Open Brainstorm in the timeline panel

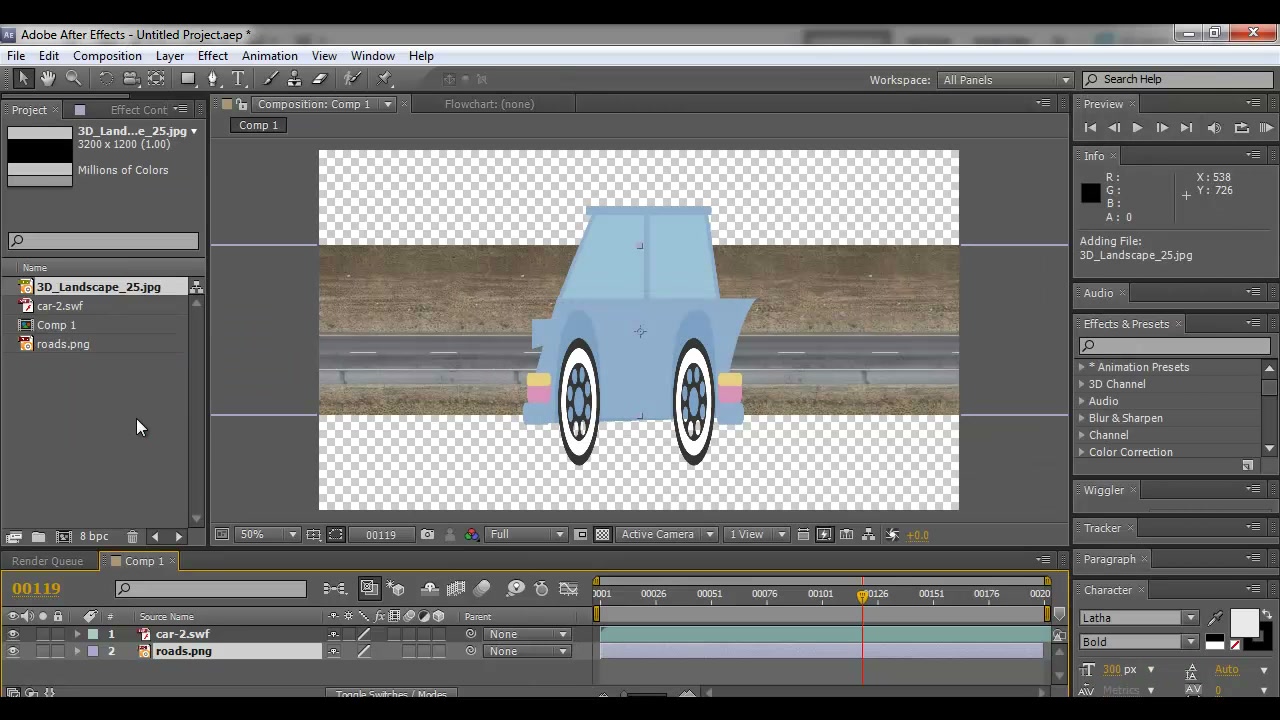(516, 589)
